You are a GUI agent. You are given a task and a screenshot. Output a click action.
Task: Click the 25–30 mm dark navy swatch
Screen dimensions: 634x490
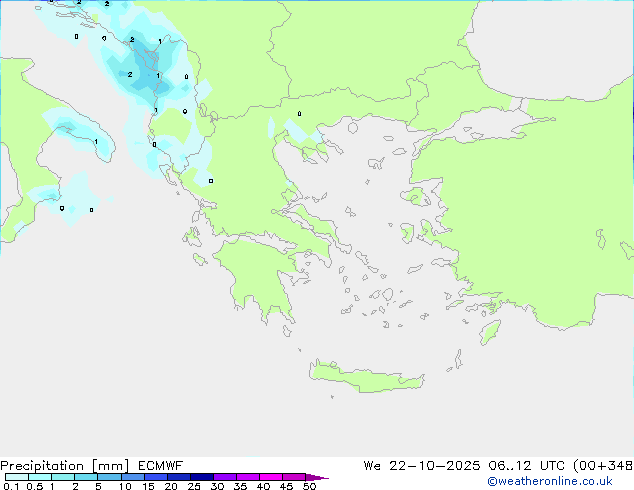(202, 477)
